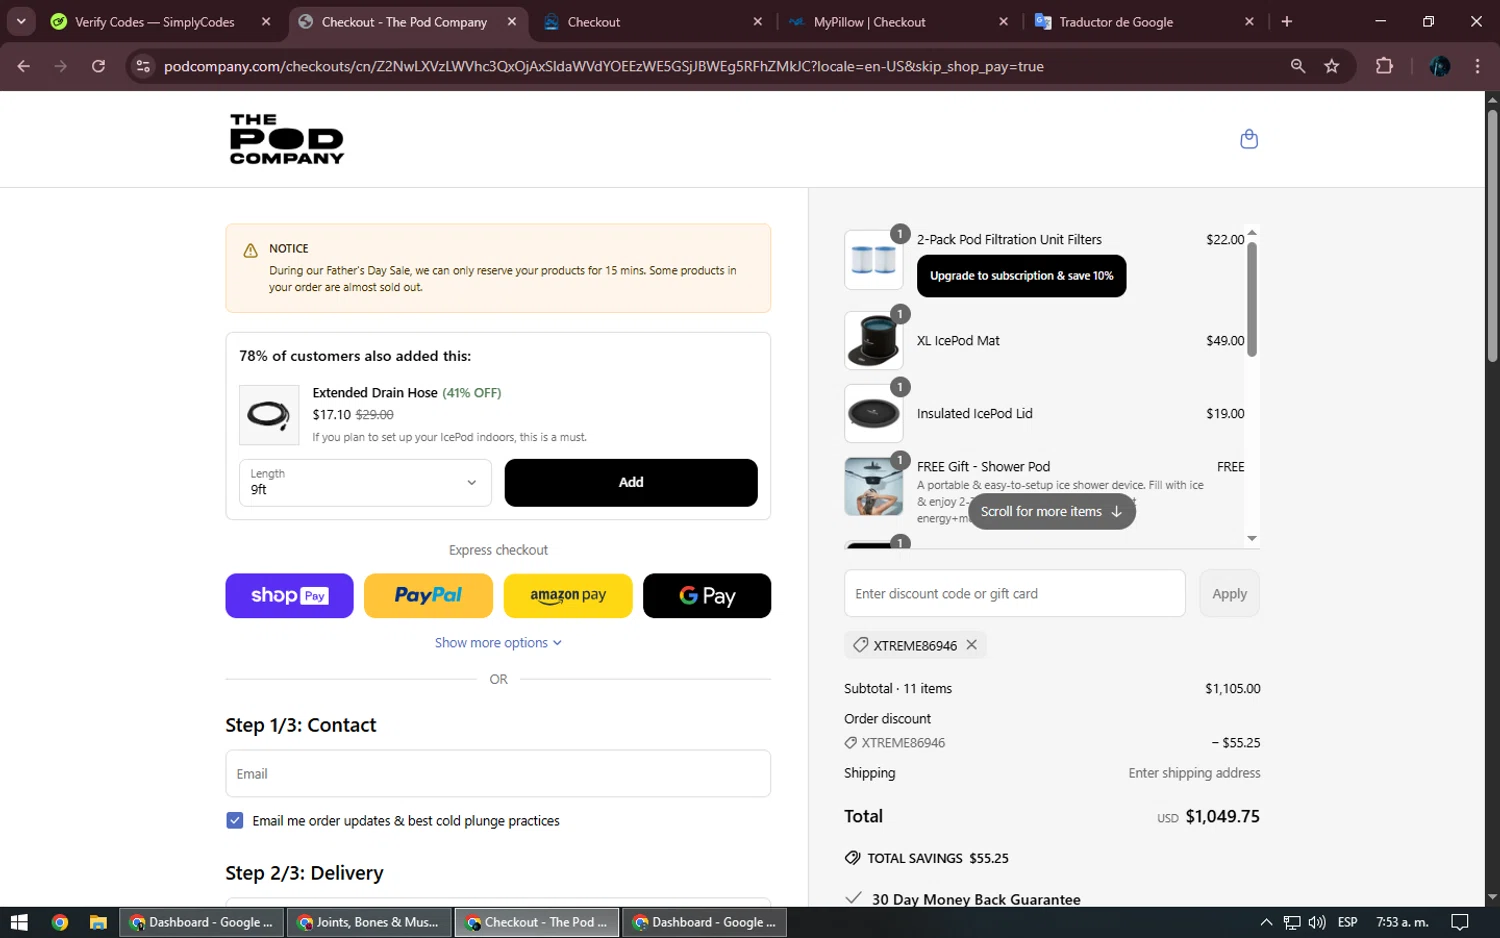Open first Dashboard - Google taskbar window
This screenshot has width=1500, height=938.
pyautogui.click(x=201, y=922)
